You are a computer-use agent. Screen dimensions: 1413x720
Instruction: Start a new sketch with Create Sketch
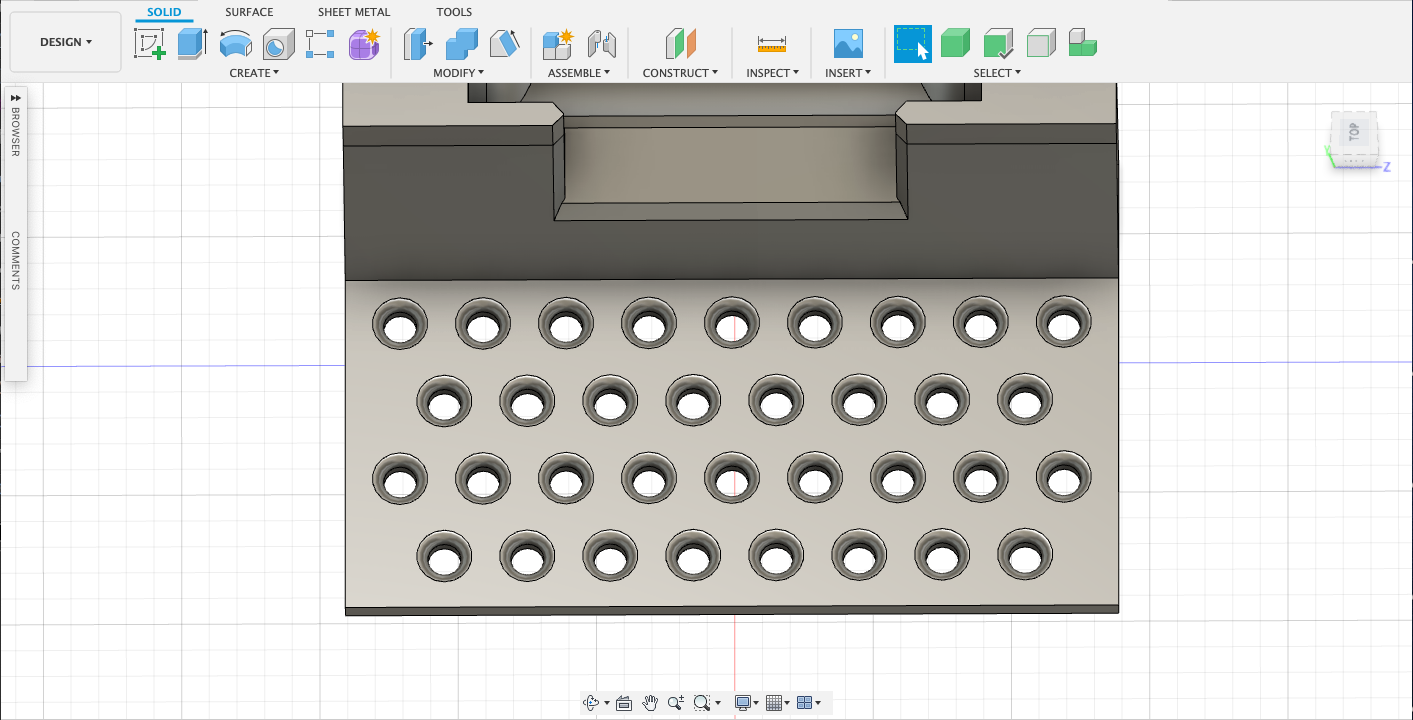coord(149,44)
